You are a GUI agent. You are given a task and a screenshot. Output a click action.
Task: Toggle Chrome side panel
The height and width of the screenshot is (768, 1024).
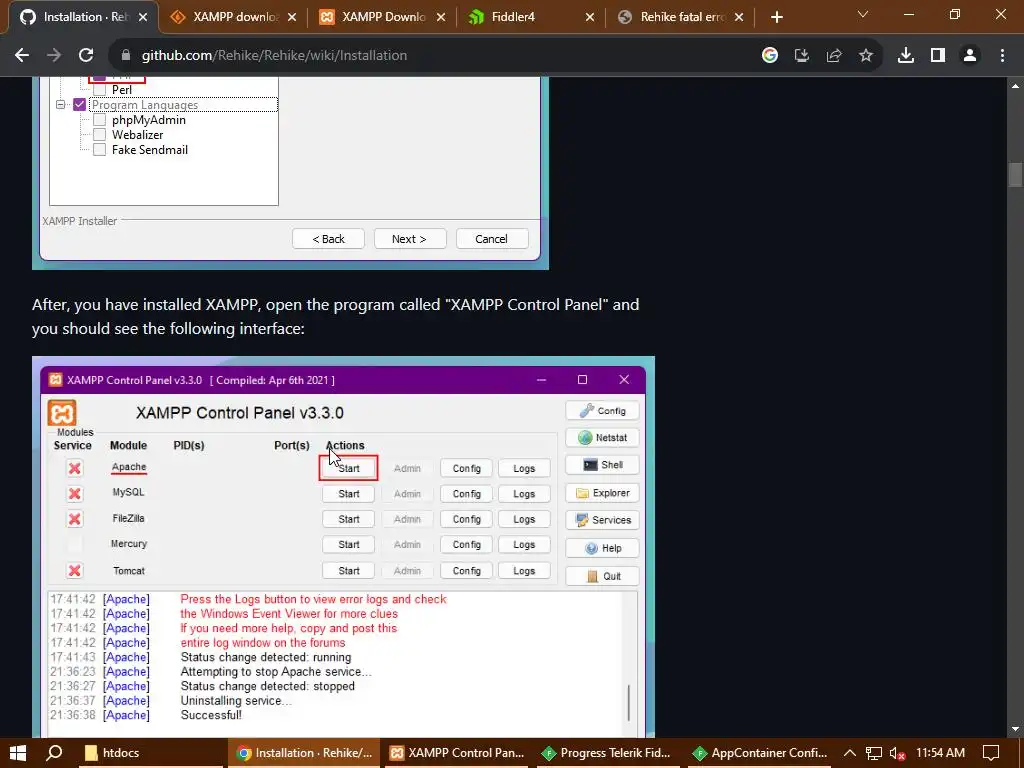(x=938, y=56)
